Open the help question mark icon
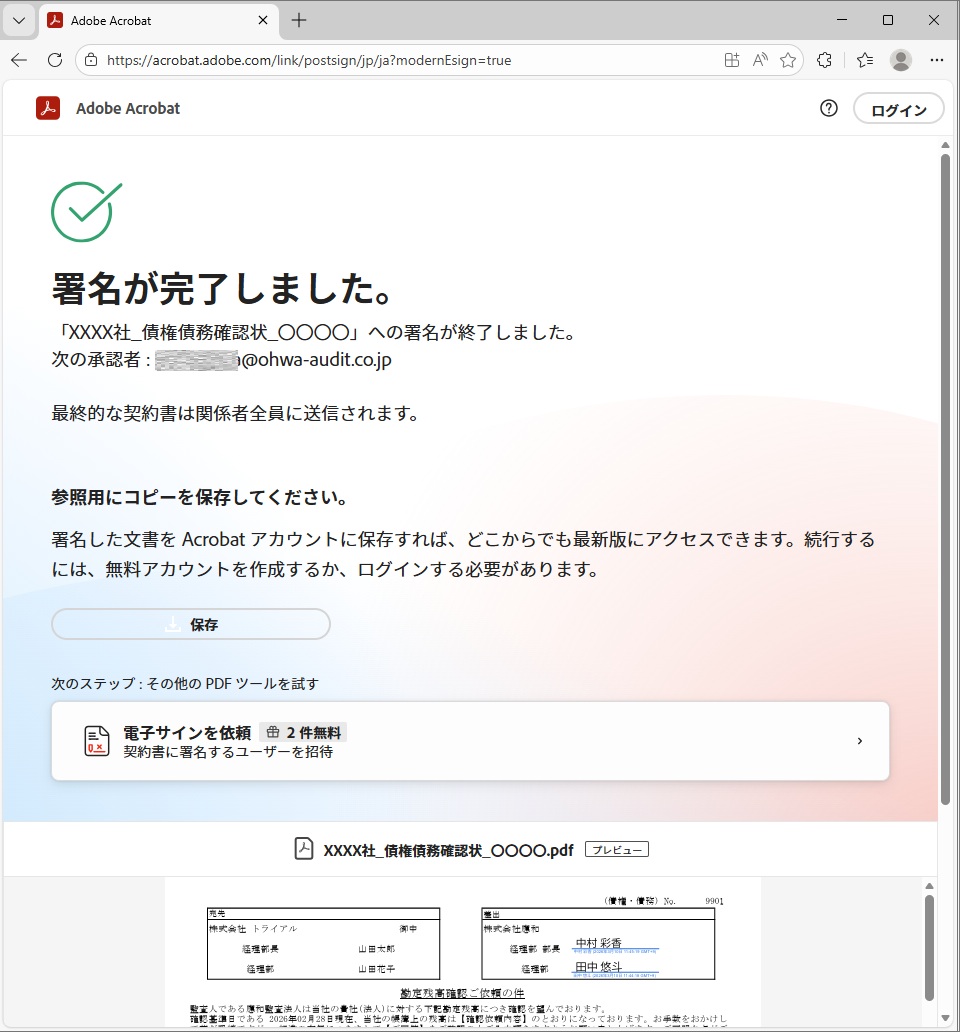The width and height of the screenshot is (960, 1032). pos(828,109)
